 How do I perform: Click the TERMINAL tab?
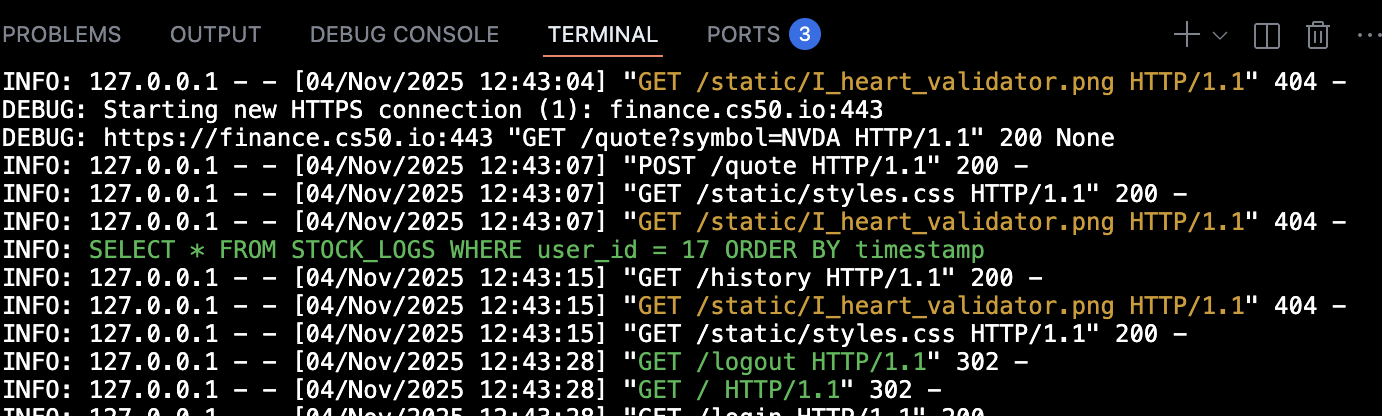(x=603, y=35)
